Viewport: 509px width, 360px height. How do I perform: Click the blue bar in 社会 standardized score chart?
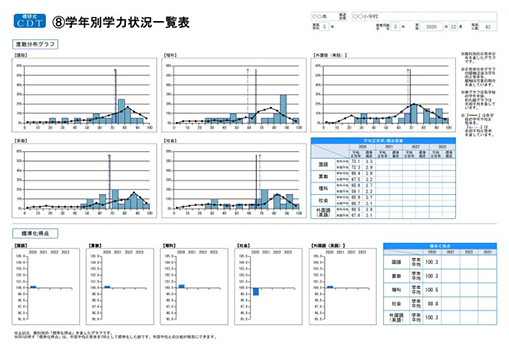pyautogui.click(x=256, y=292)
